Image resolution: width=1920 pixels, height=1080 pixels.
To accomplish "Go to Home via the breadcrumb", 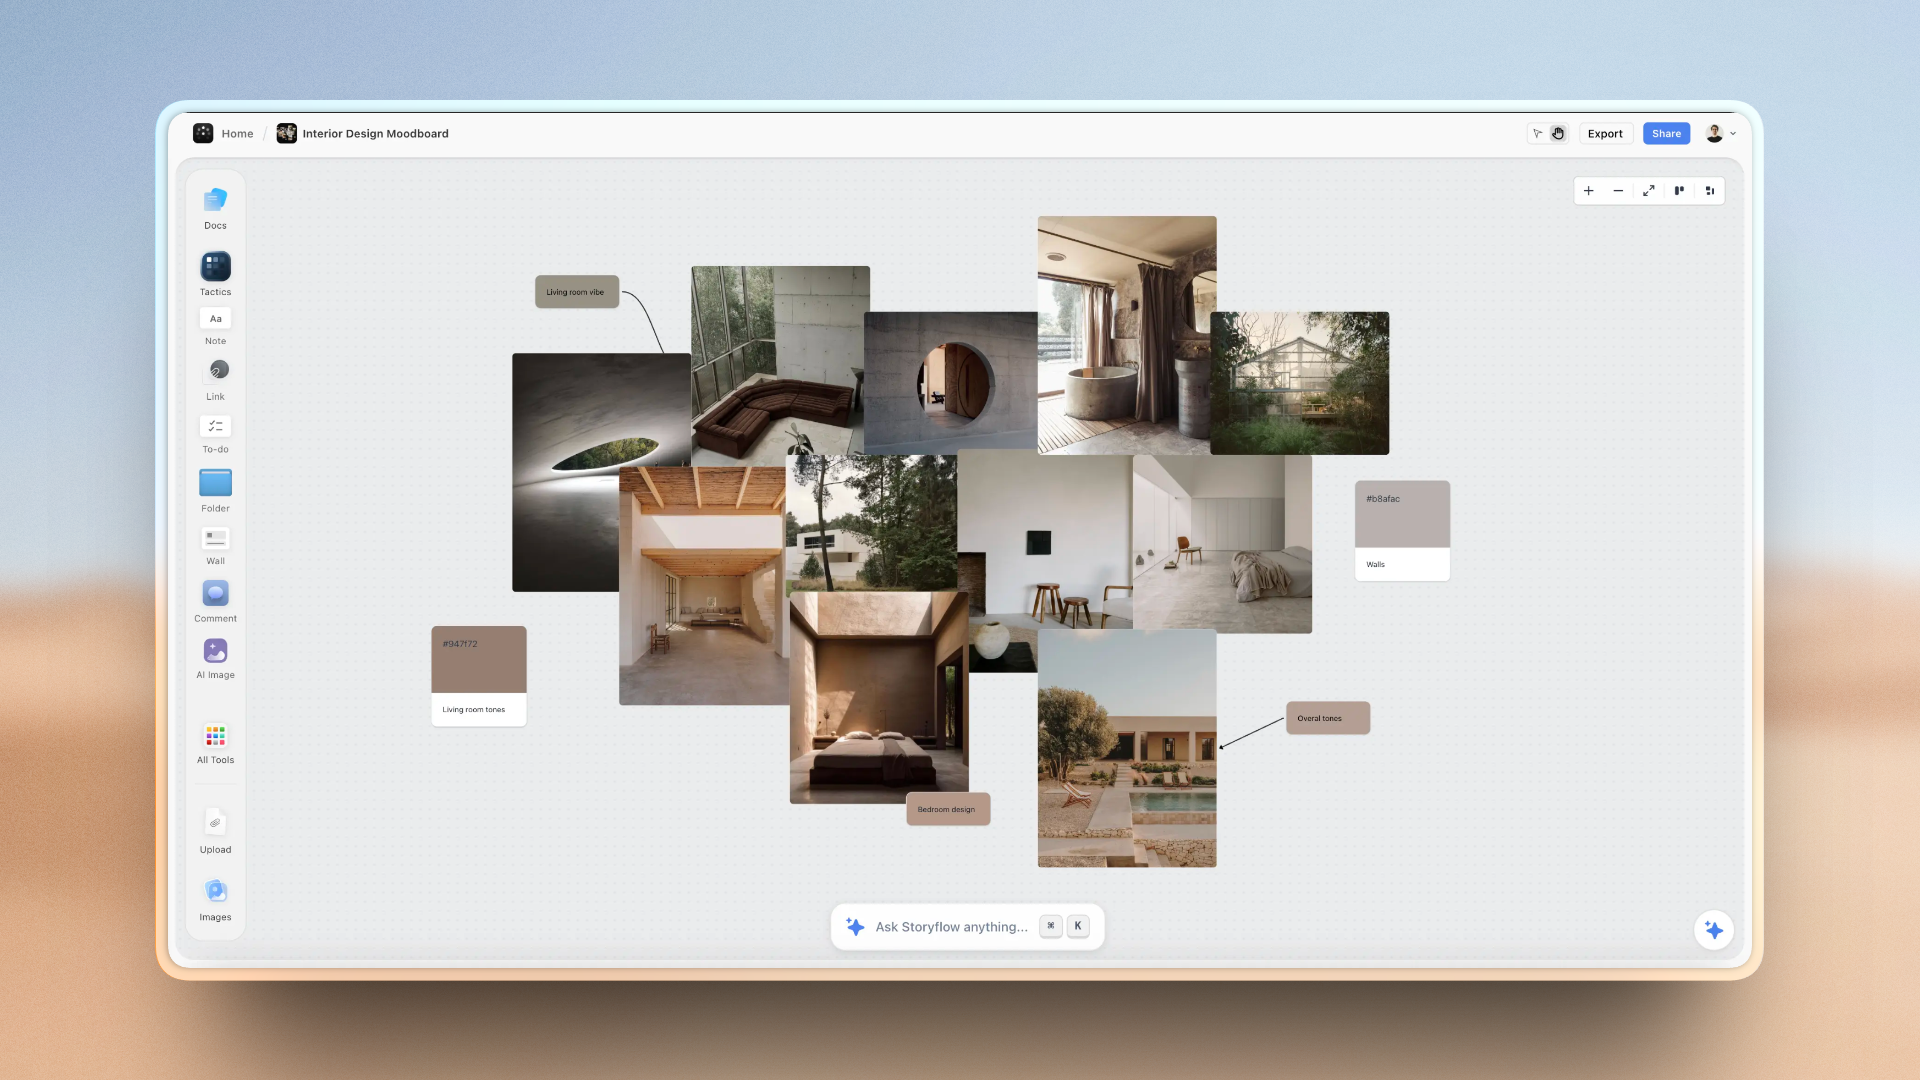I will 237,133.
